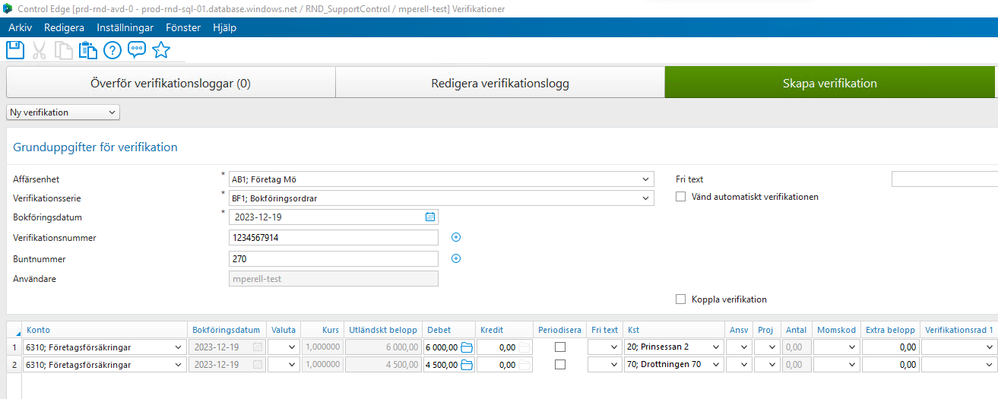The width and height of the screenshot is (998, 399).
Task: Click the Momskod column header
Action: click(x=836, y=330)
